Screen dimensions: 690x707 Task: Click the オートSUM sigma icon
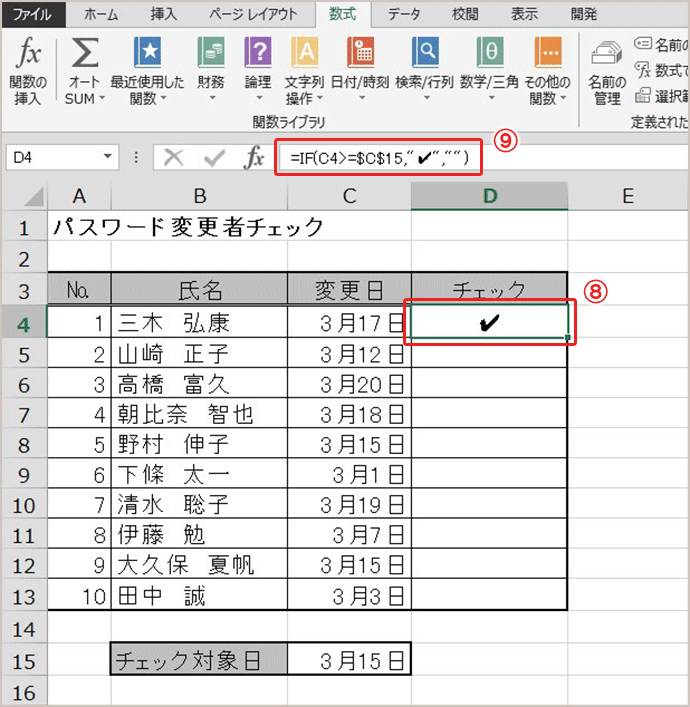(85, 52)
